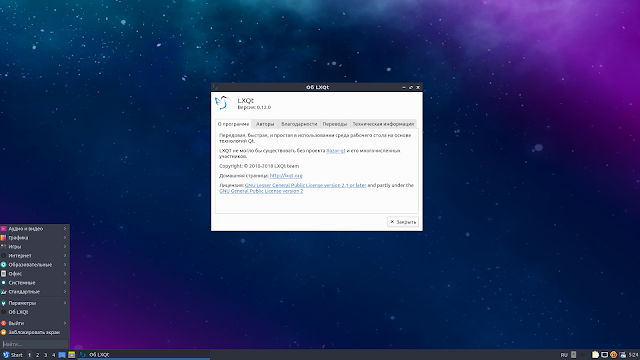Open the Образовательные menu category

pyautogui.click(x=35, y=264)
